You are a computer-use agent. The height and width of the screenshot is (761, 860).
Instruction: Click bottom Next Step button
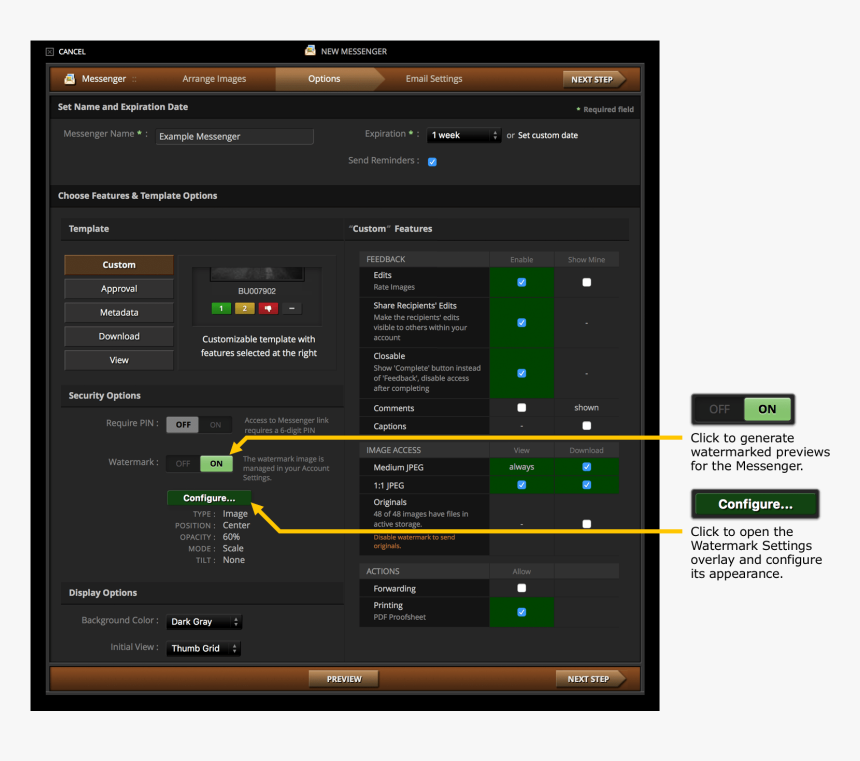590,679
